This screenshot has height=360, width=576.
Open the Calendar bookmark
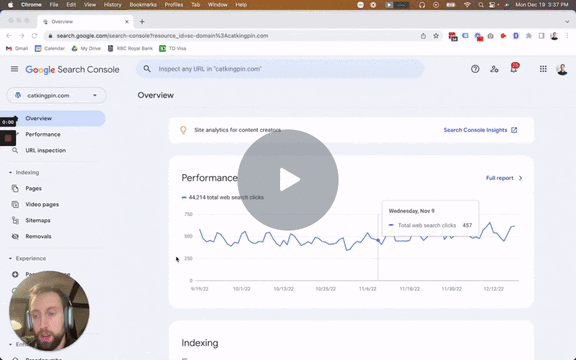click(50, 48)
